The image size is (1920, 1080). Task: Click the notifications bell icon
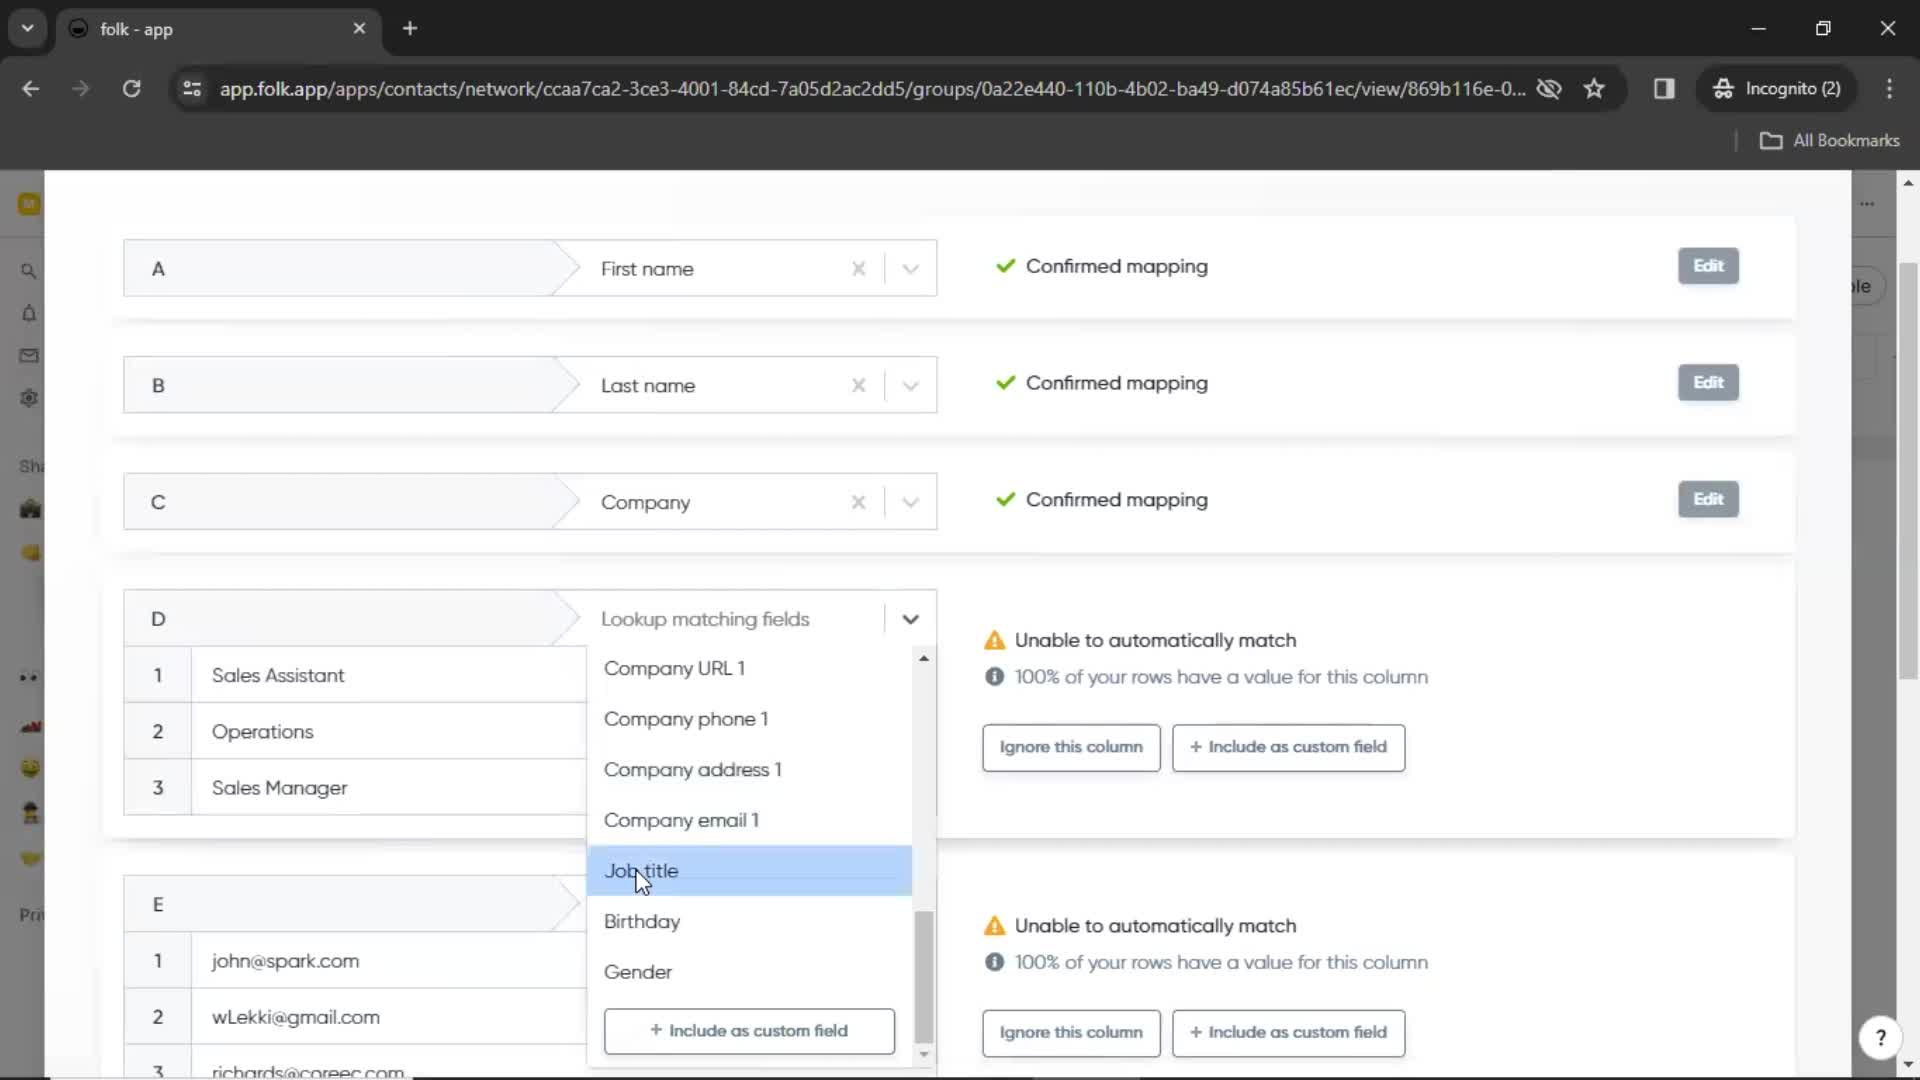(x=29, y=313)
